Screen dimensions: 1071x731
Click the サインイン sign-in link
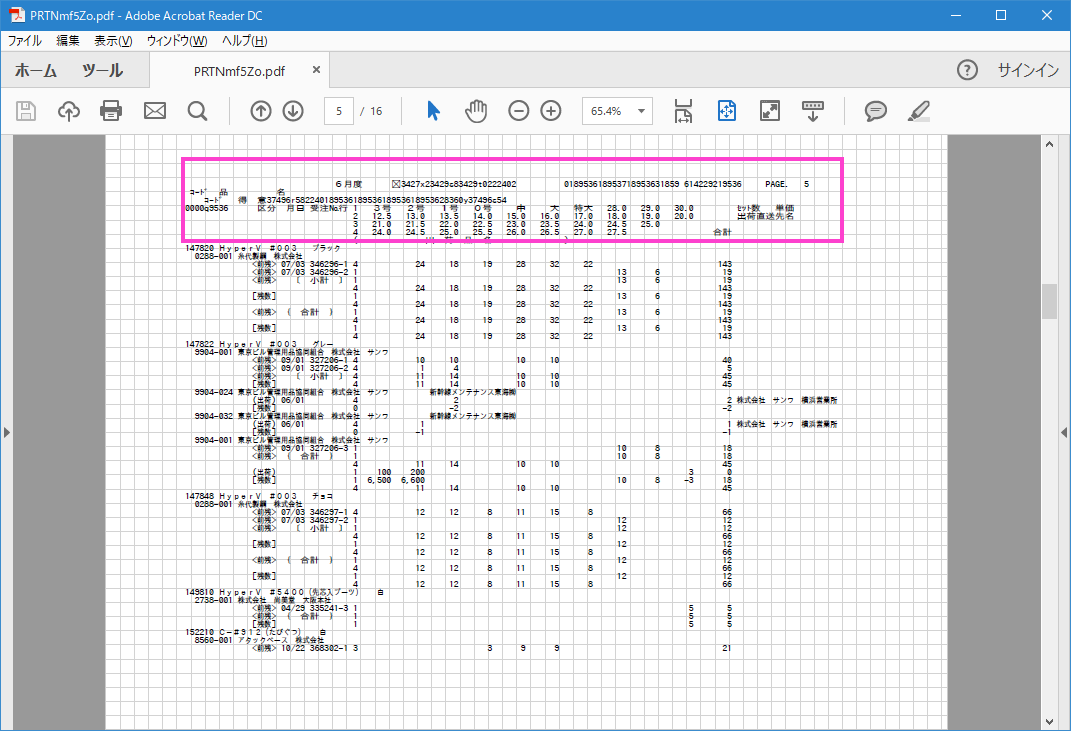click(x=1027, y=70)
